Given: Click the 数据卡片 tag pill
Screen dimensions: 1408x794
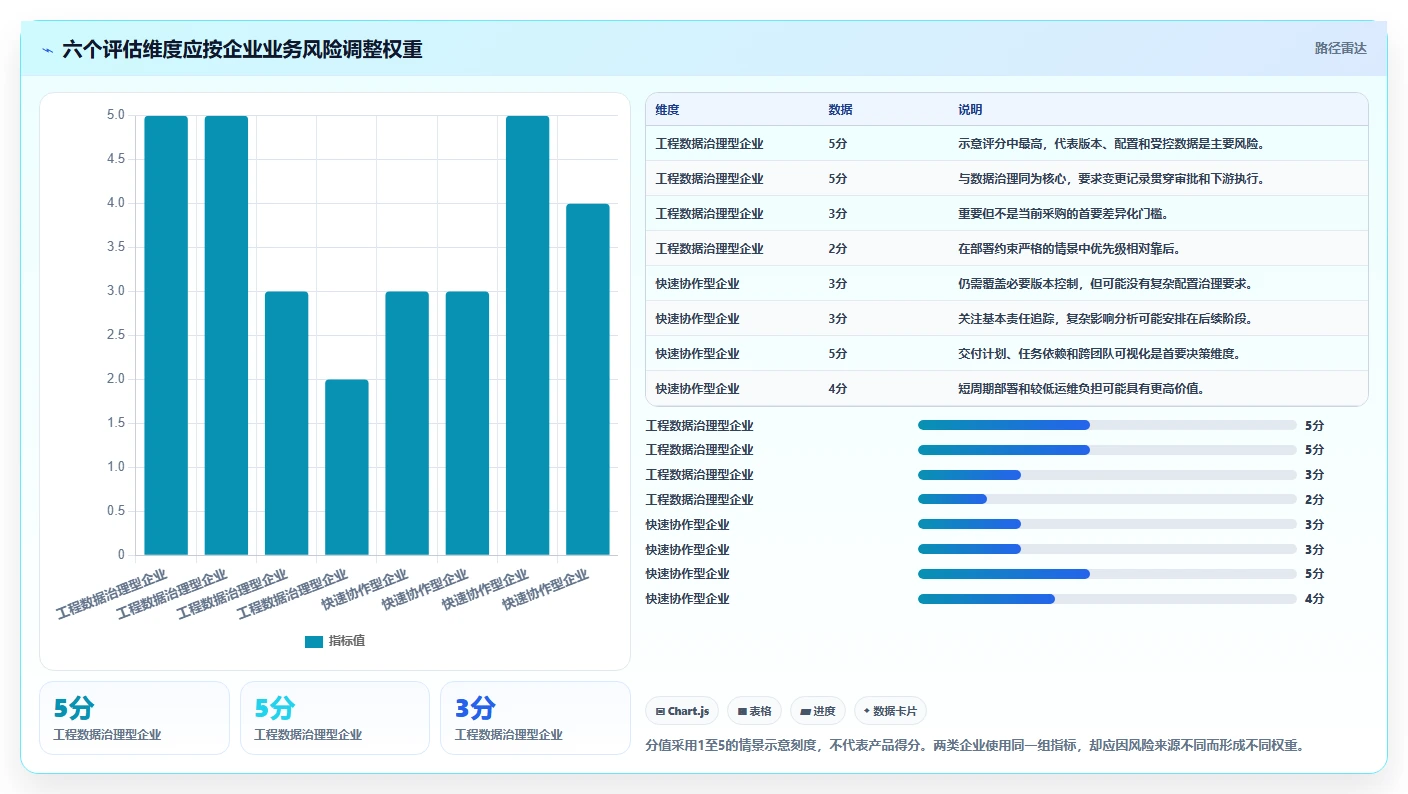Looking at the screenshot, I should (890, 711).
